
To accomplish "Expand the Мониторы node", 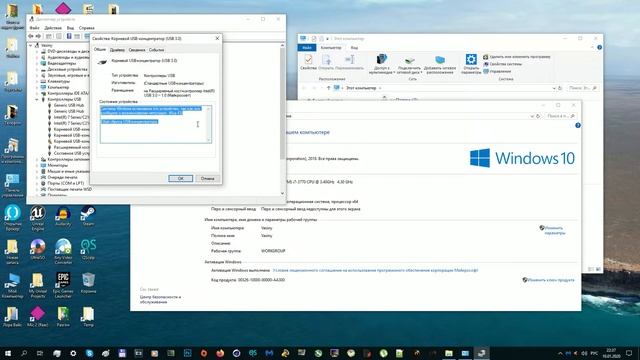I will point(37,165).
